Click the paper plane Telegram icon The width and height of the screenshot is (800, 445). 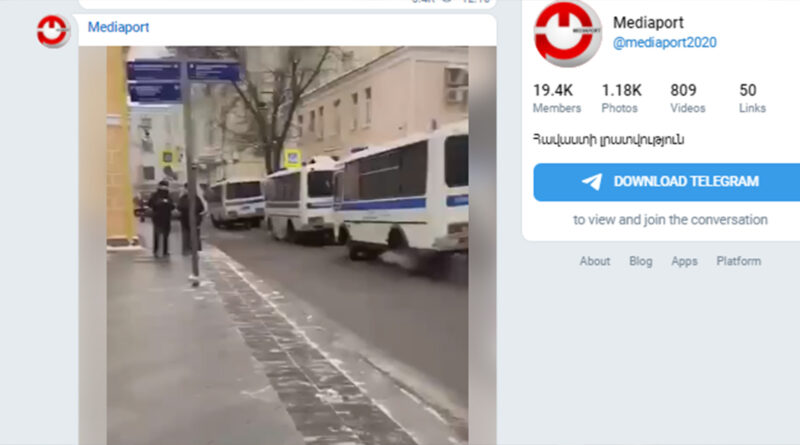pos(592,182)
